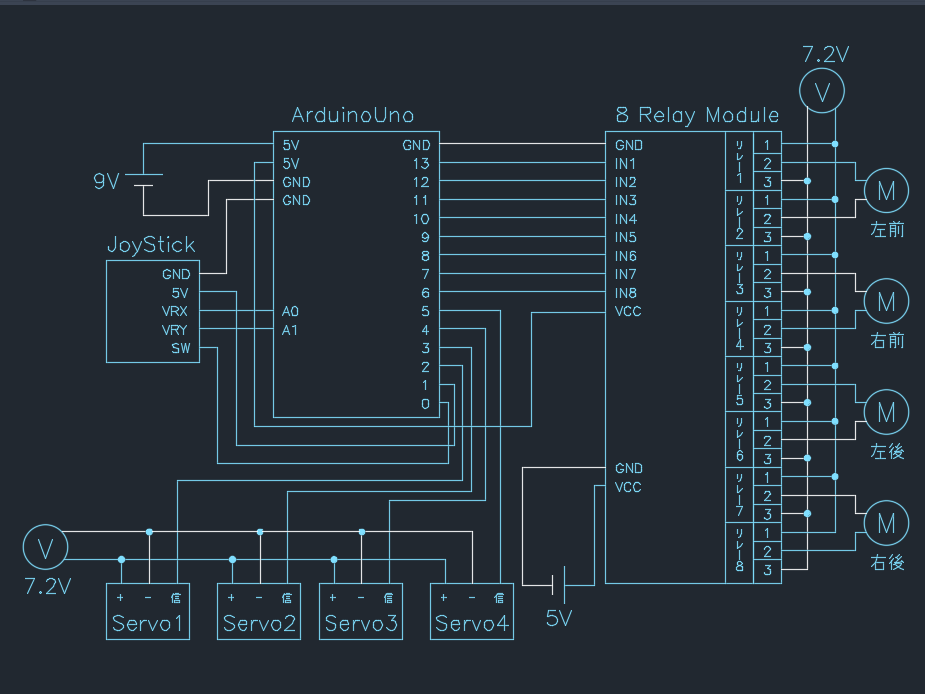Select the Servo1 block
The width and height of the screenshot is (925, 694).
[x=148, y=611]
